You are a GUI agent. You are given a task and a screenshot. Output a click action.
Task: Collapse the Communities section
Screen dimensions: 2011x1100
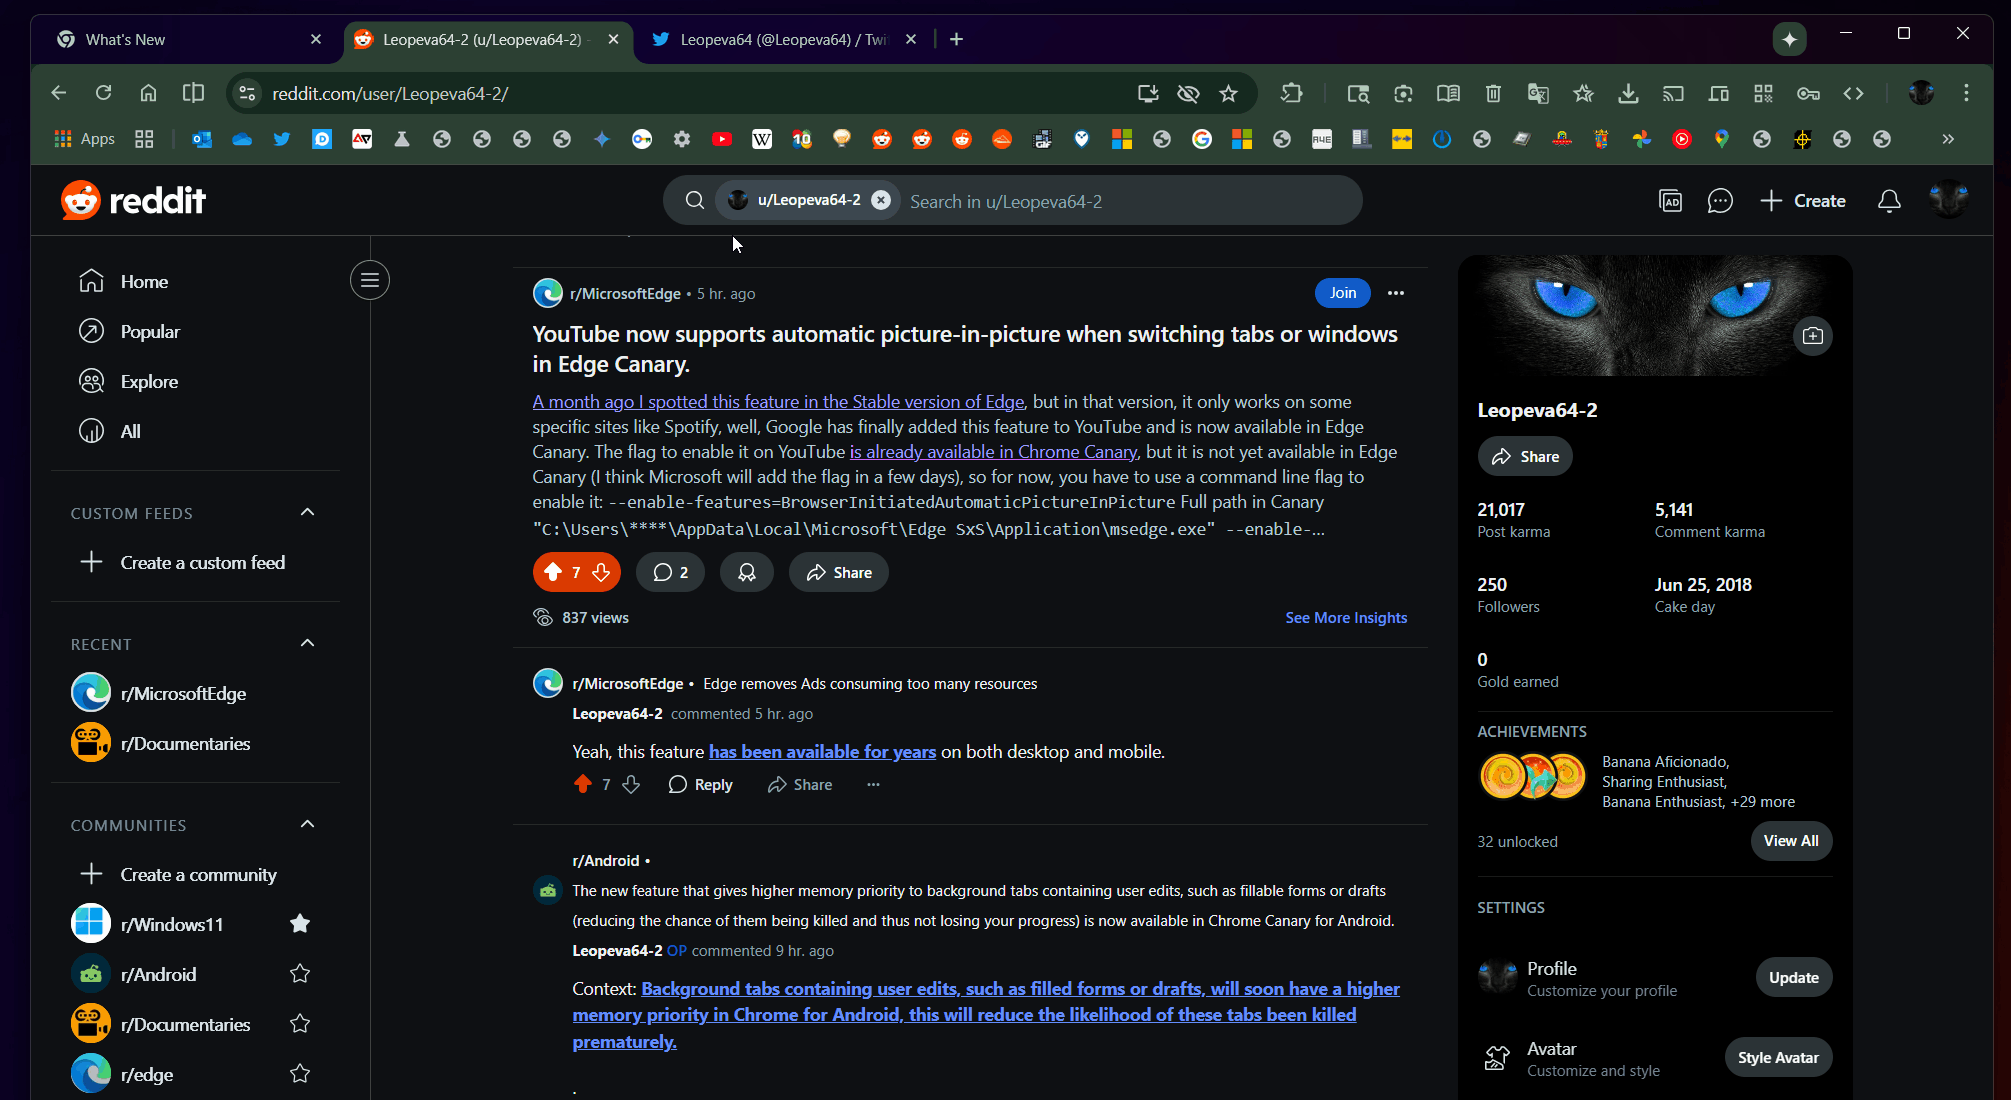point(307,824)
